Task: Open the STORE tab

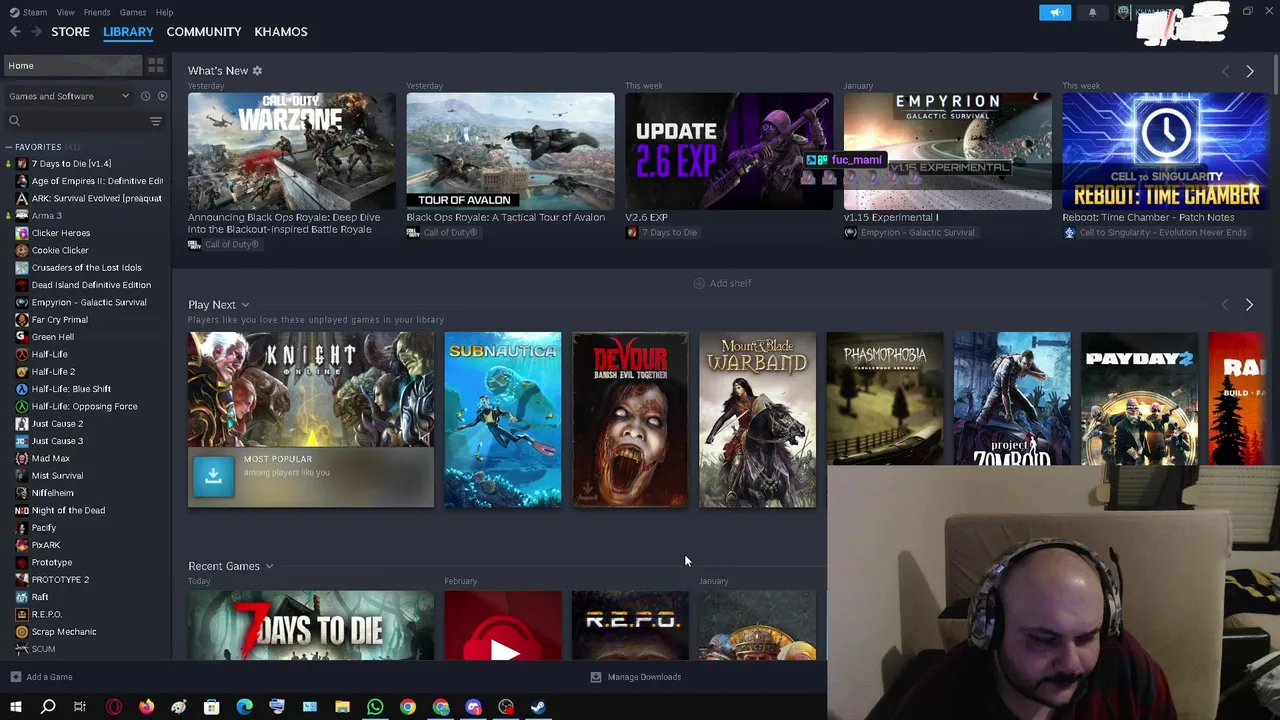Action: click(70, 32)
